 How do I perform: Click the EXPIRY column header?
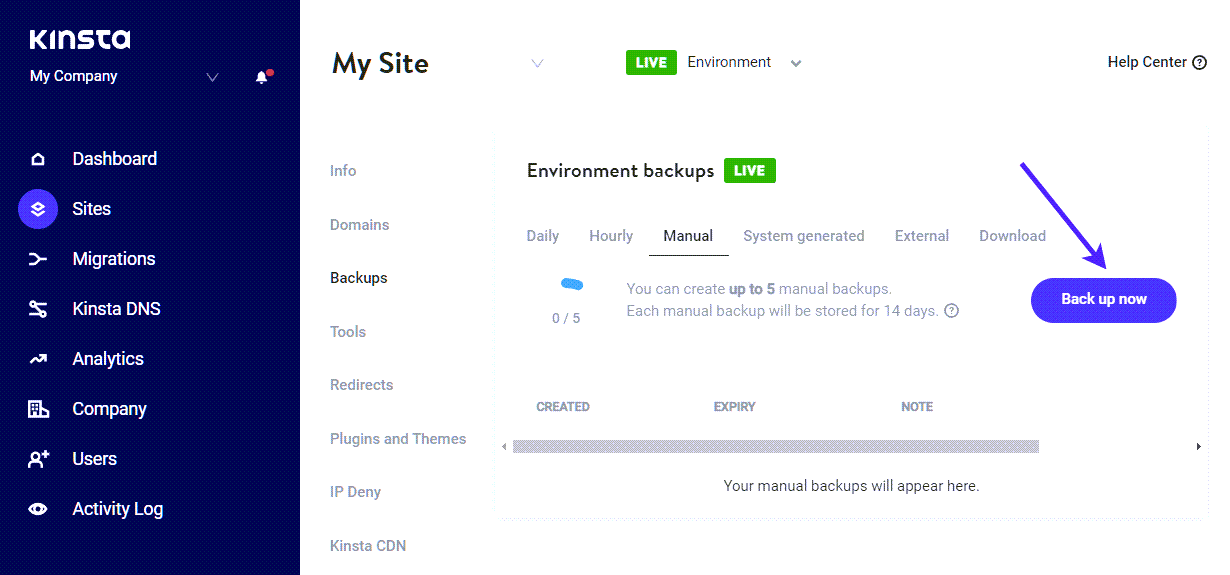[x=735, y=407]
